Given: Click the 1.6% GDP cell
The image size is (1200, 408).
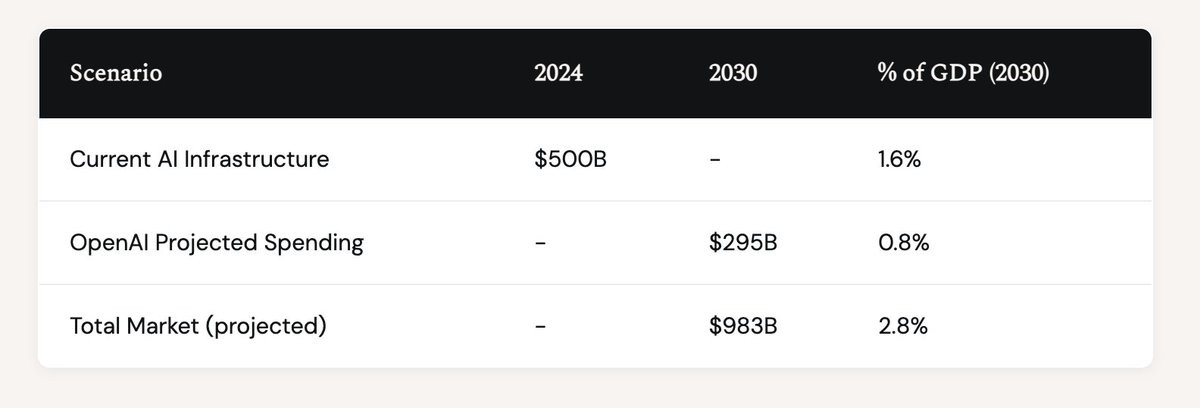Looking at the screenshot, I should (x=897, y=159).
